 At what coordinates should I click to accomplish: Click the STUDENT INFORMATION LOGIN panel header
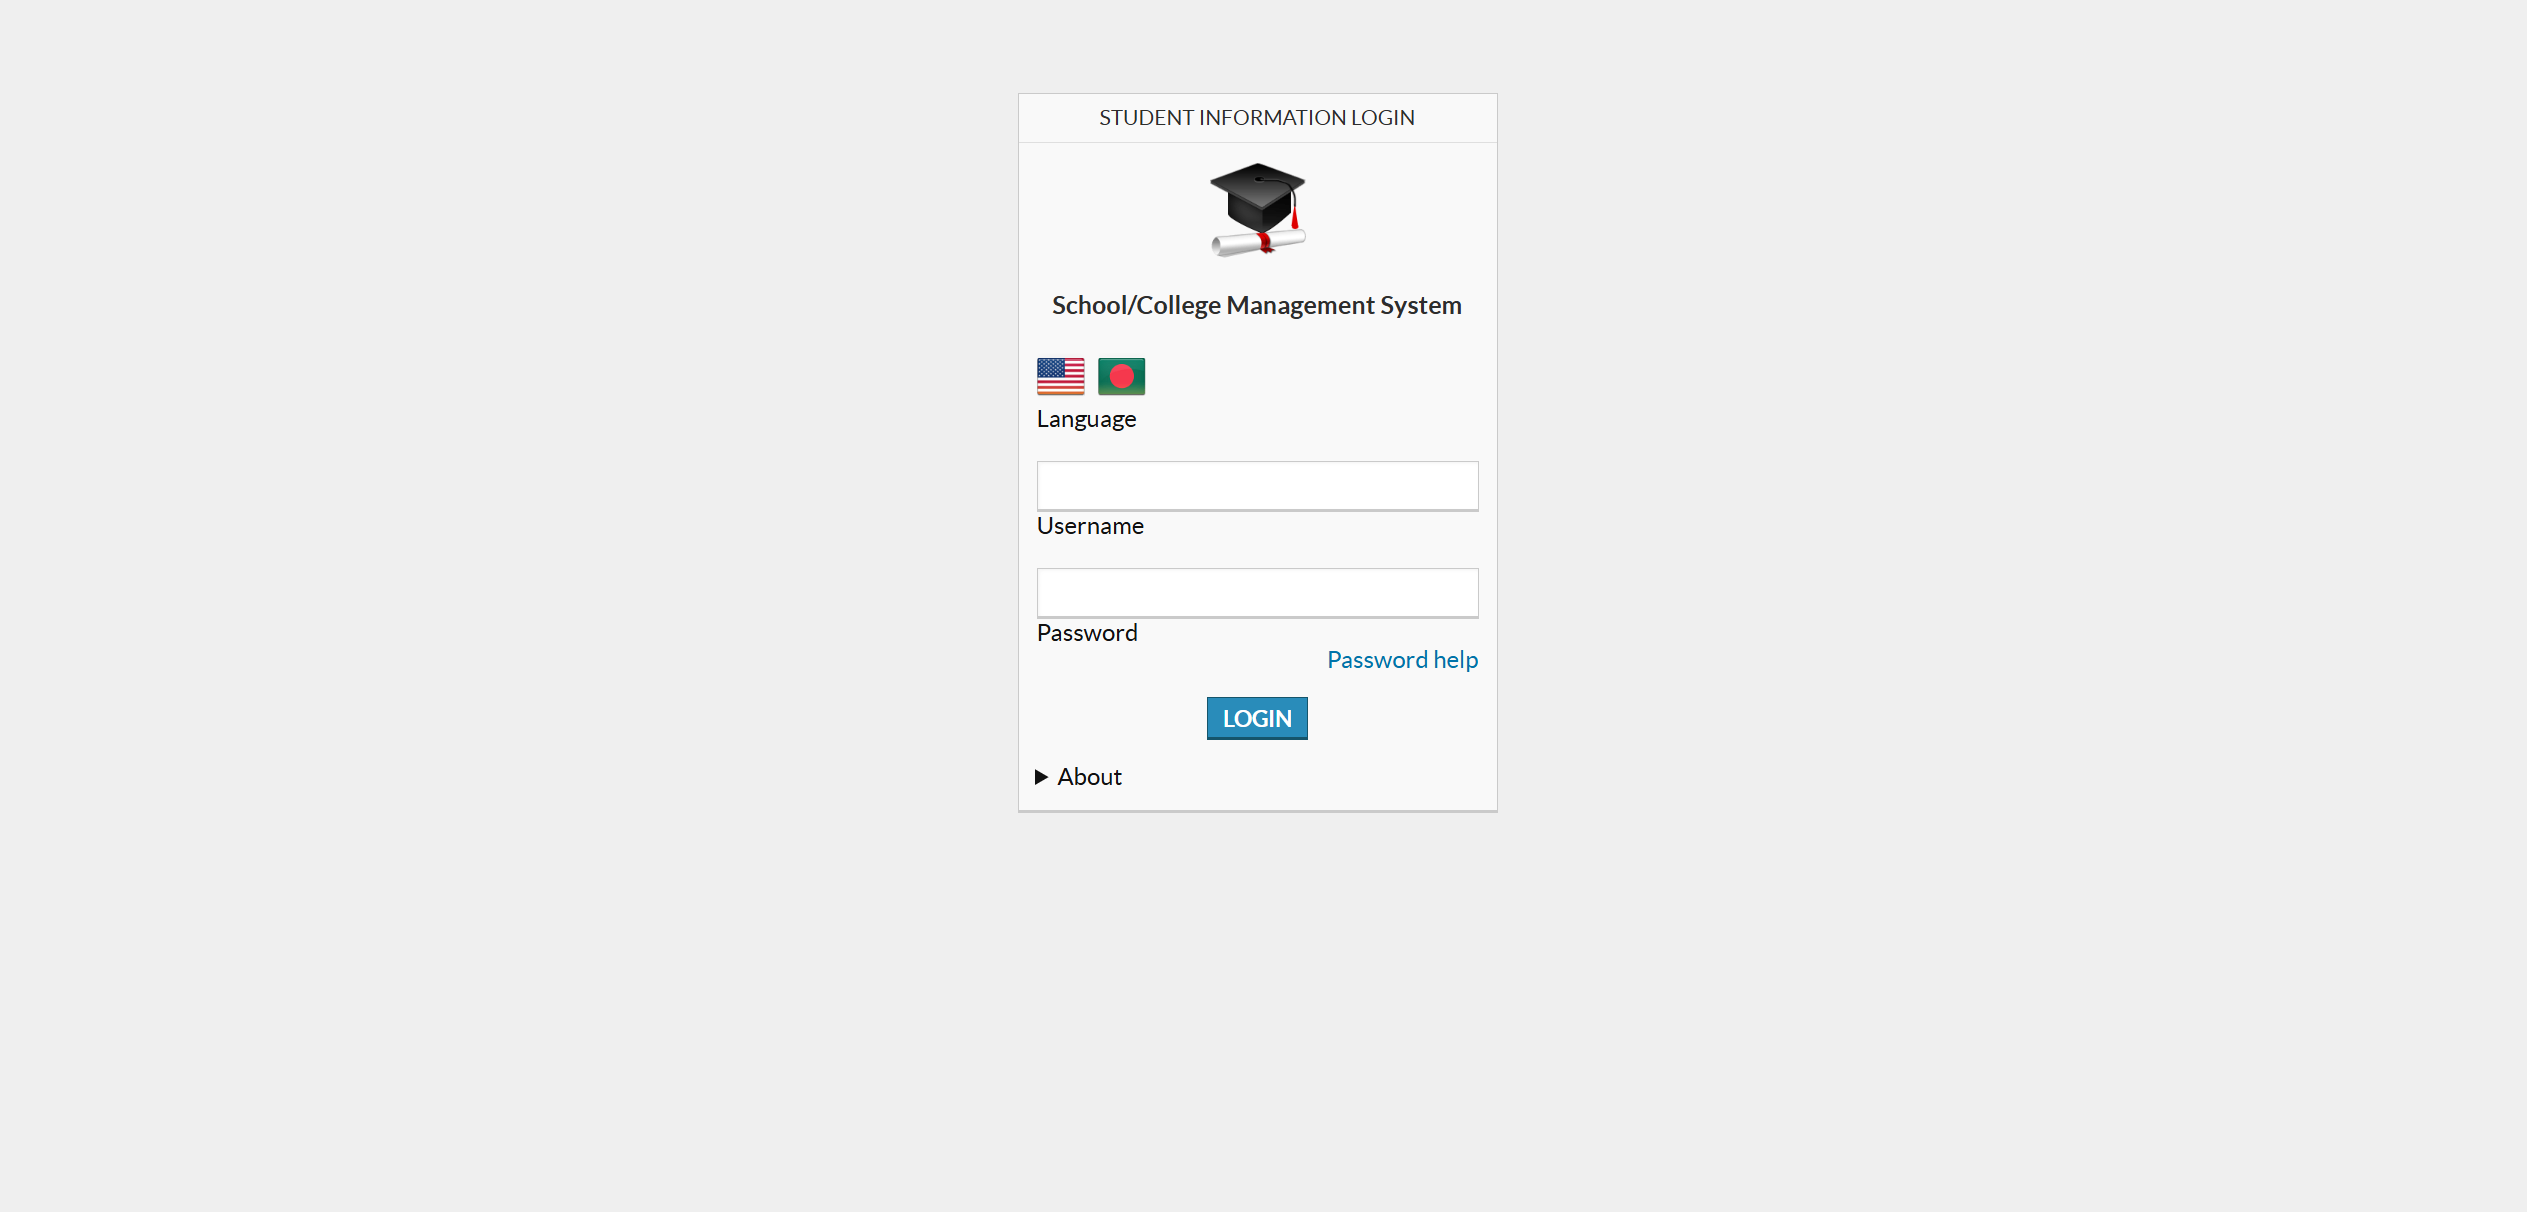click(x=1257, y=118)
